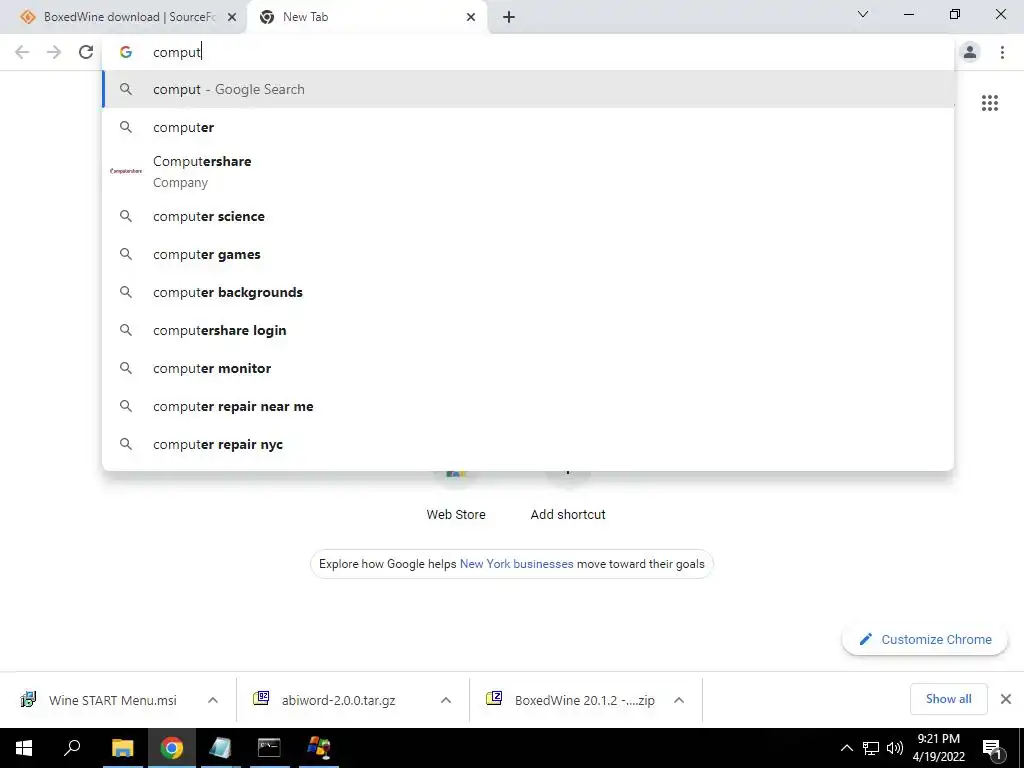This screenshot has height=768, width=1024.
Task: Close the BoxedWine download tab
Action: 231,17
